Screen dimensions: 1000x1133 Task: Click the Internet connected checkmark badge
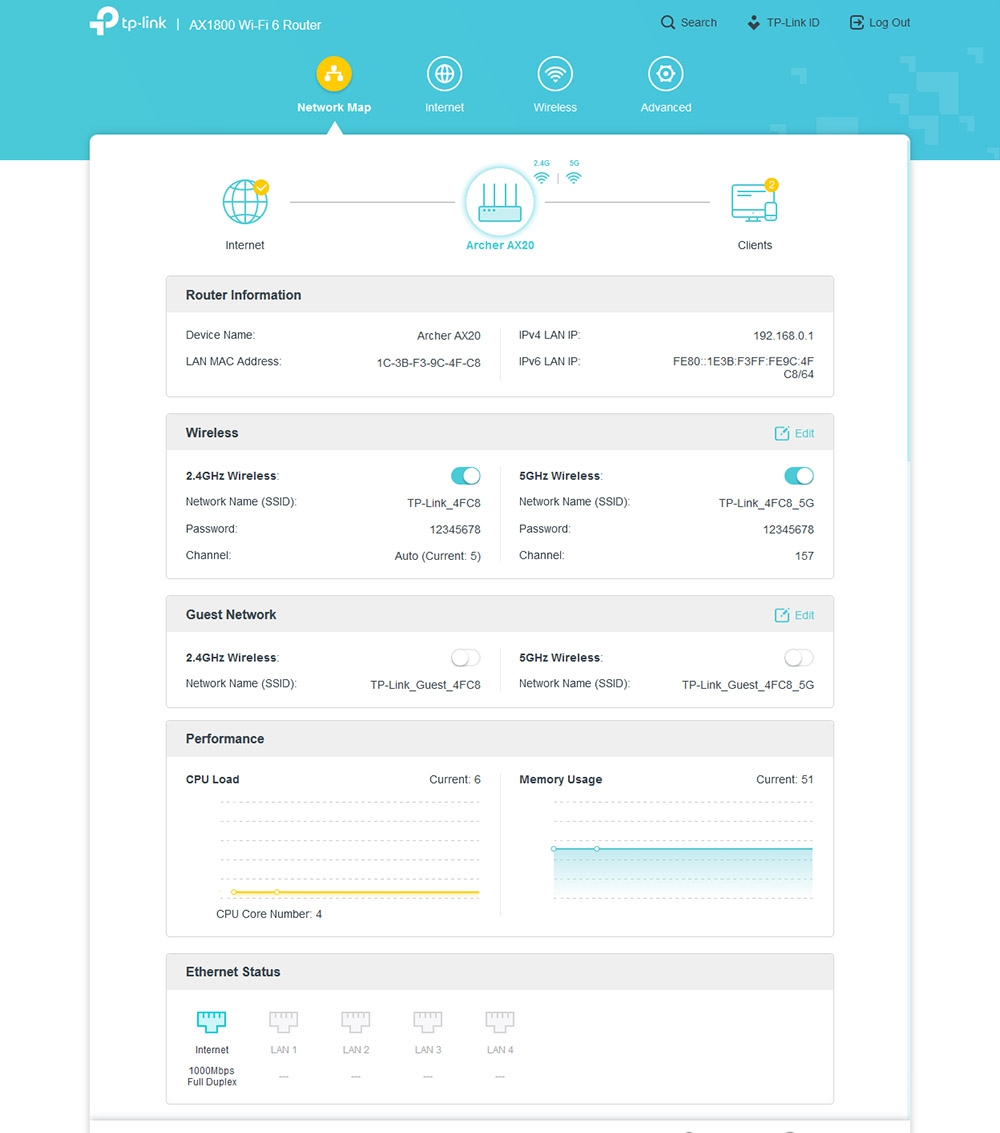(262, 187)
